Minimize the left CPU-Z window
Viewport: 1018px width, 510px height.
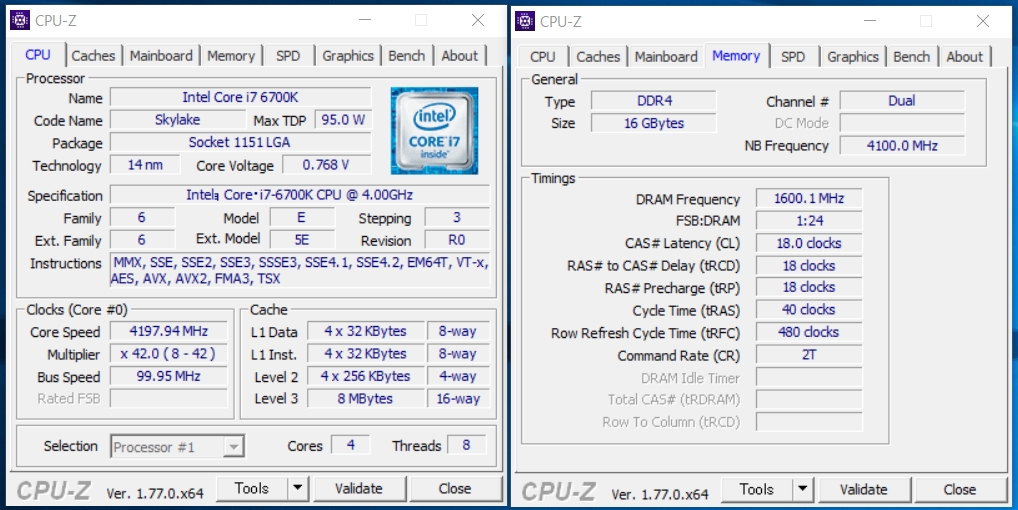tap(365, 20)
